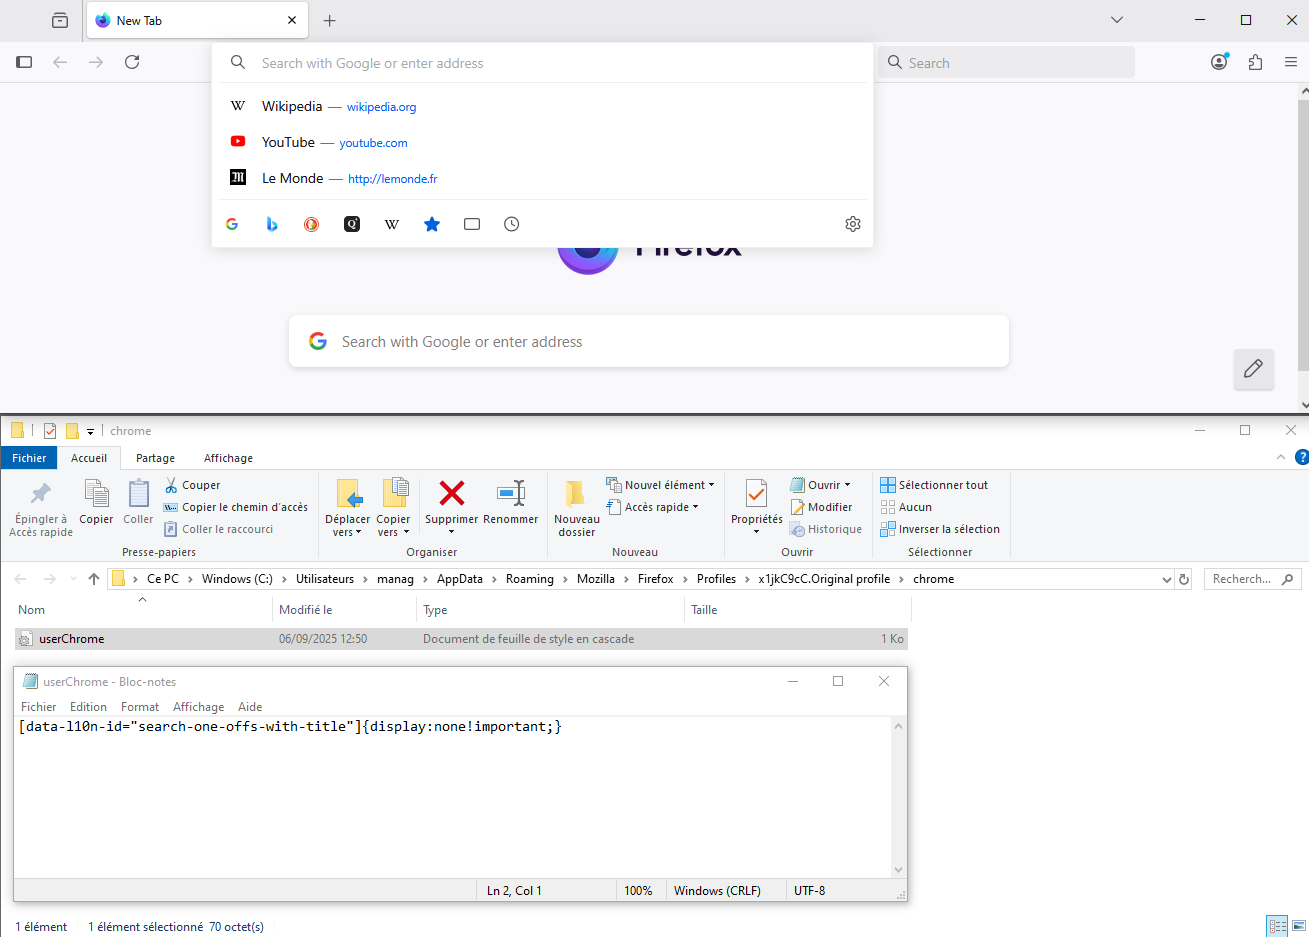This screenshot has height=937, width=1309.
Task: Click Sélectionner tout in Explorer
Action: [x=934, y=485]
